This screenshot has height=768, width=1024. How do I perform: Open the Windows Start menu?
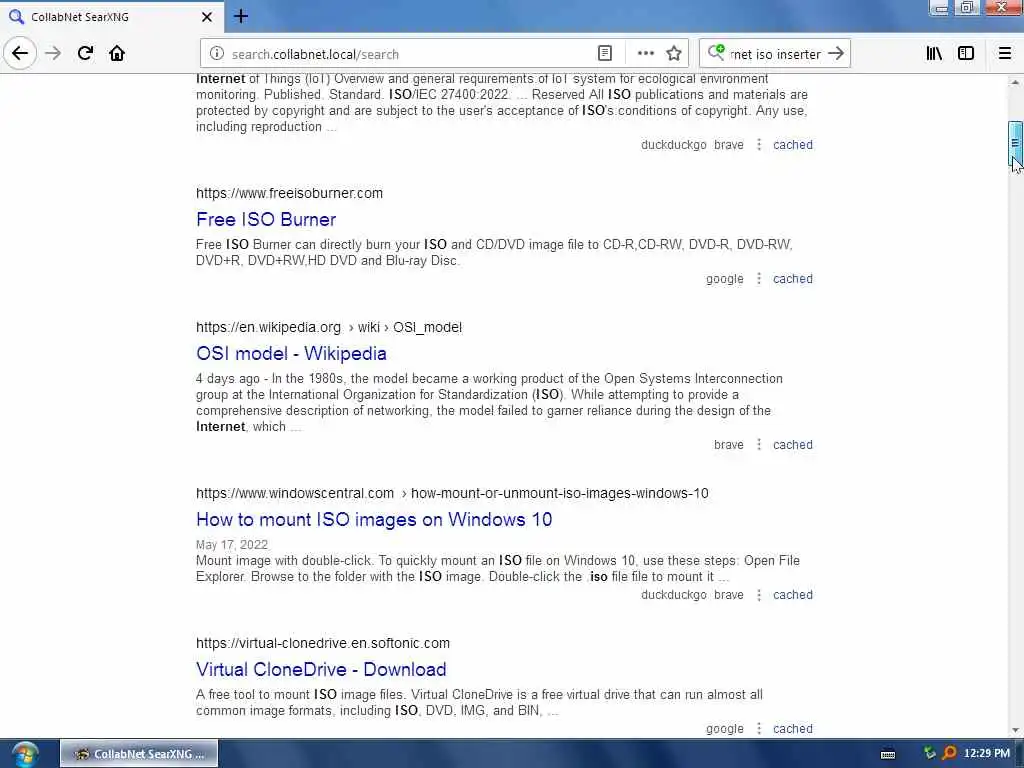[25, 754]
